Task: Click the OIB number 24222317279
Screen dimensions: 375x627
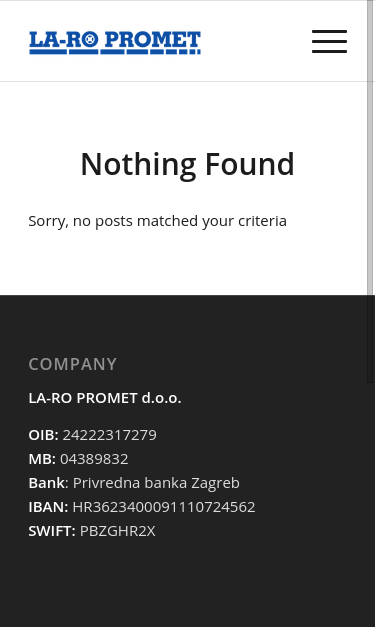Action: (x=110, y=435)
